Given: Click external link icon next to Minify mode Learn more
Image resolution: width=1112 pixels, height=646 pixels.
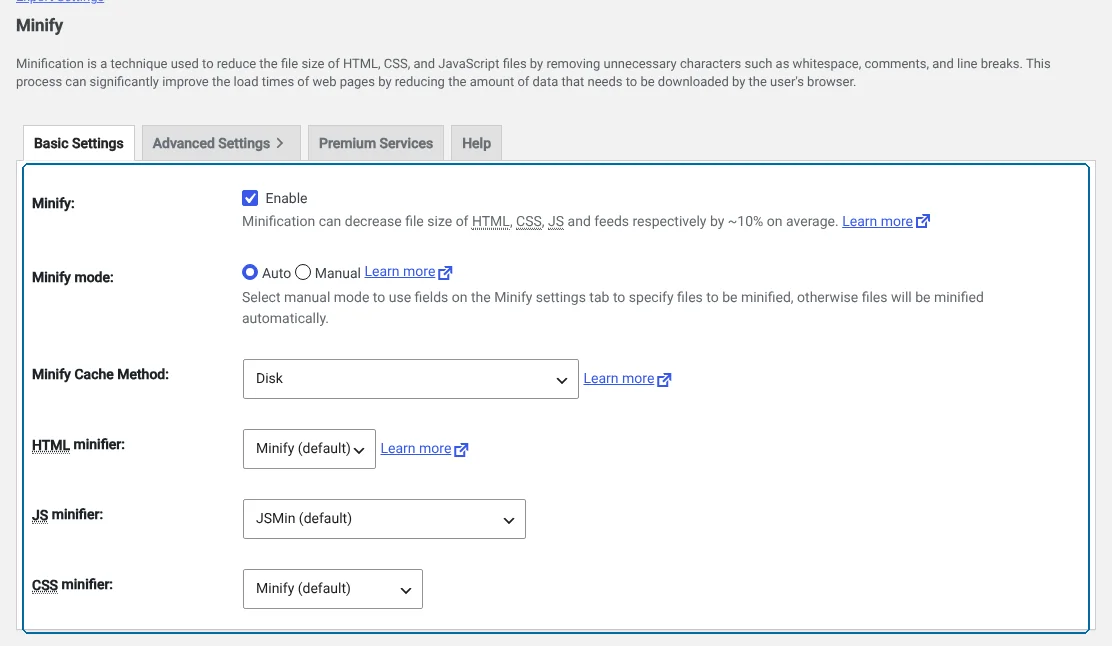Looking at the screenshot, I should tap(445, 272).
